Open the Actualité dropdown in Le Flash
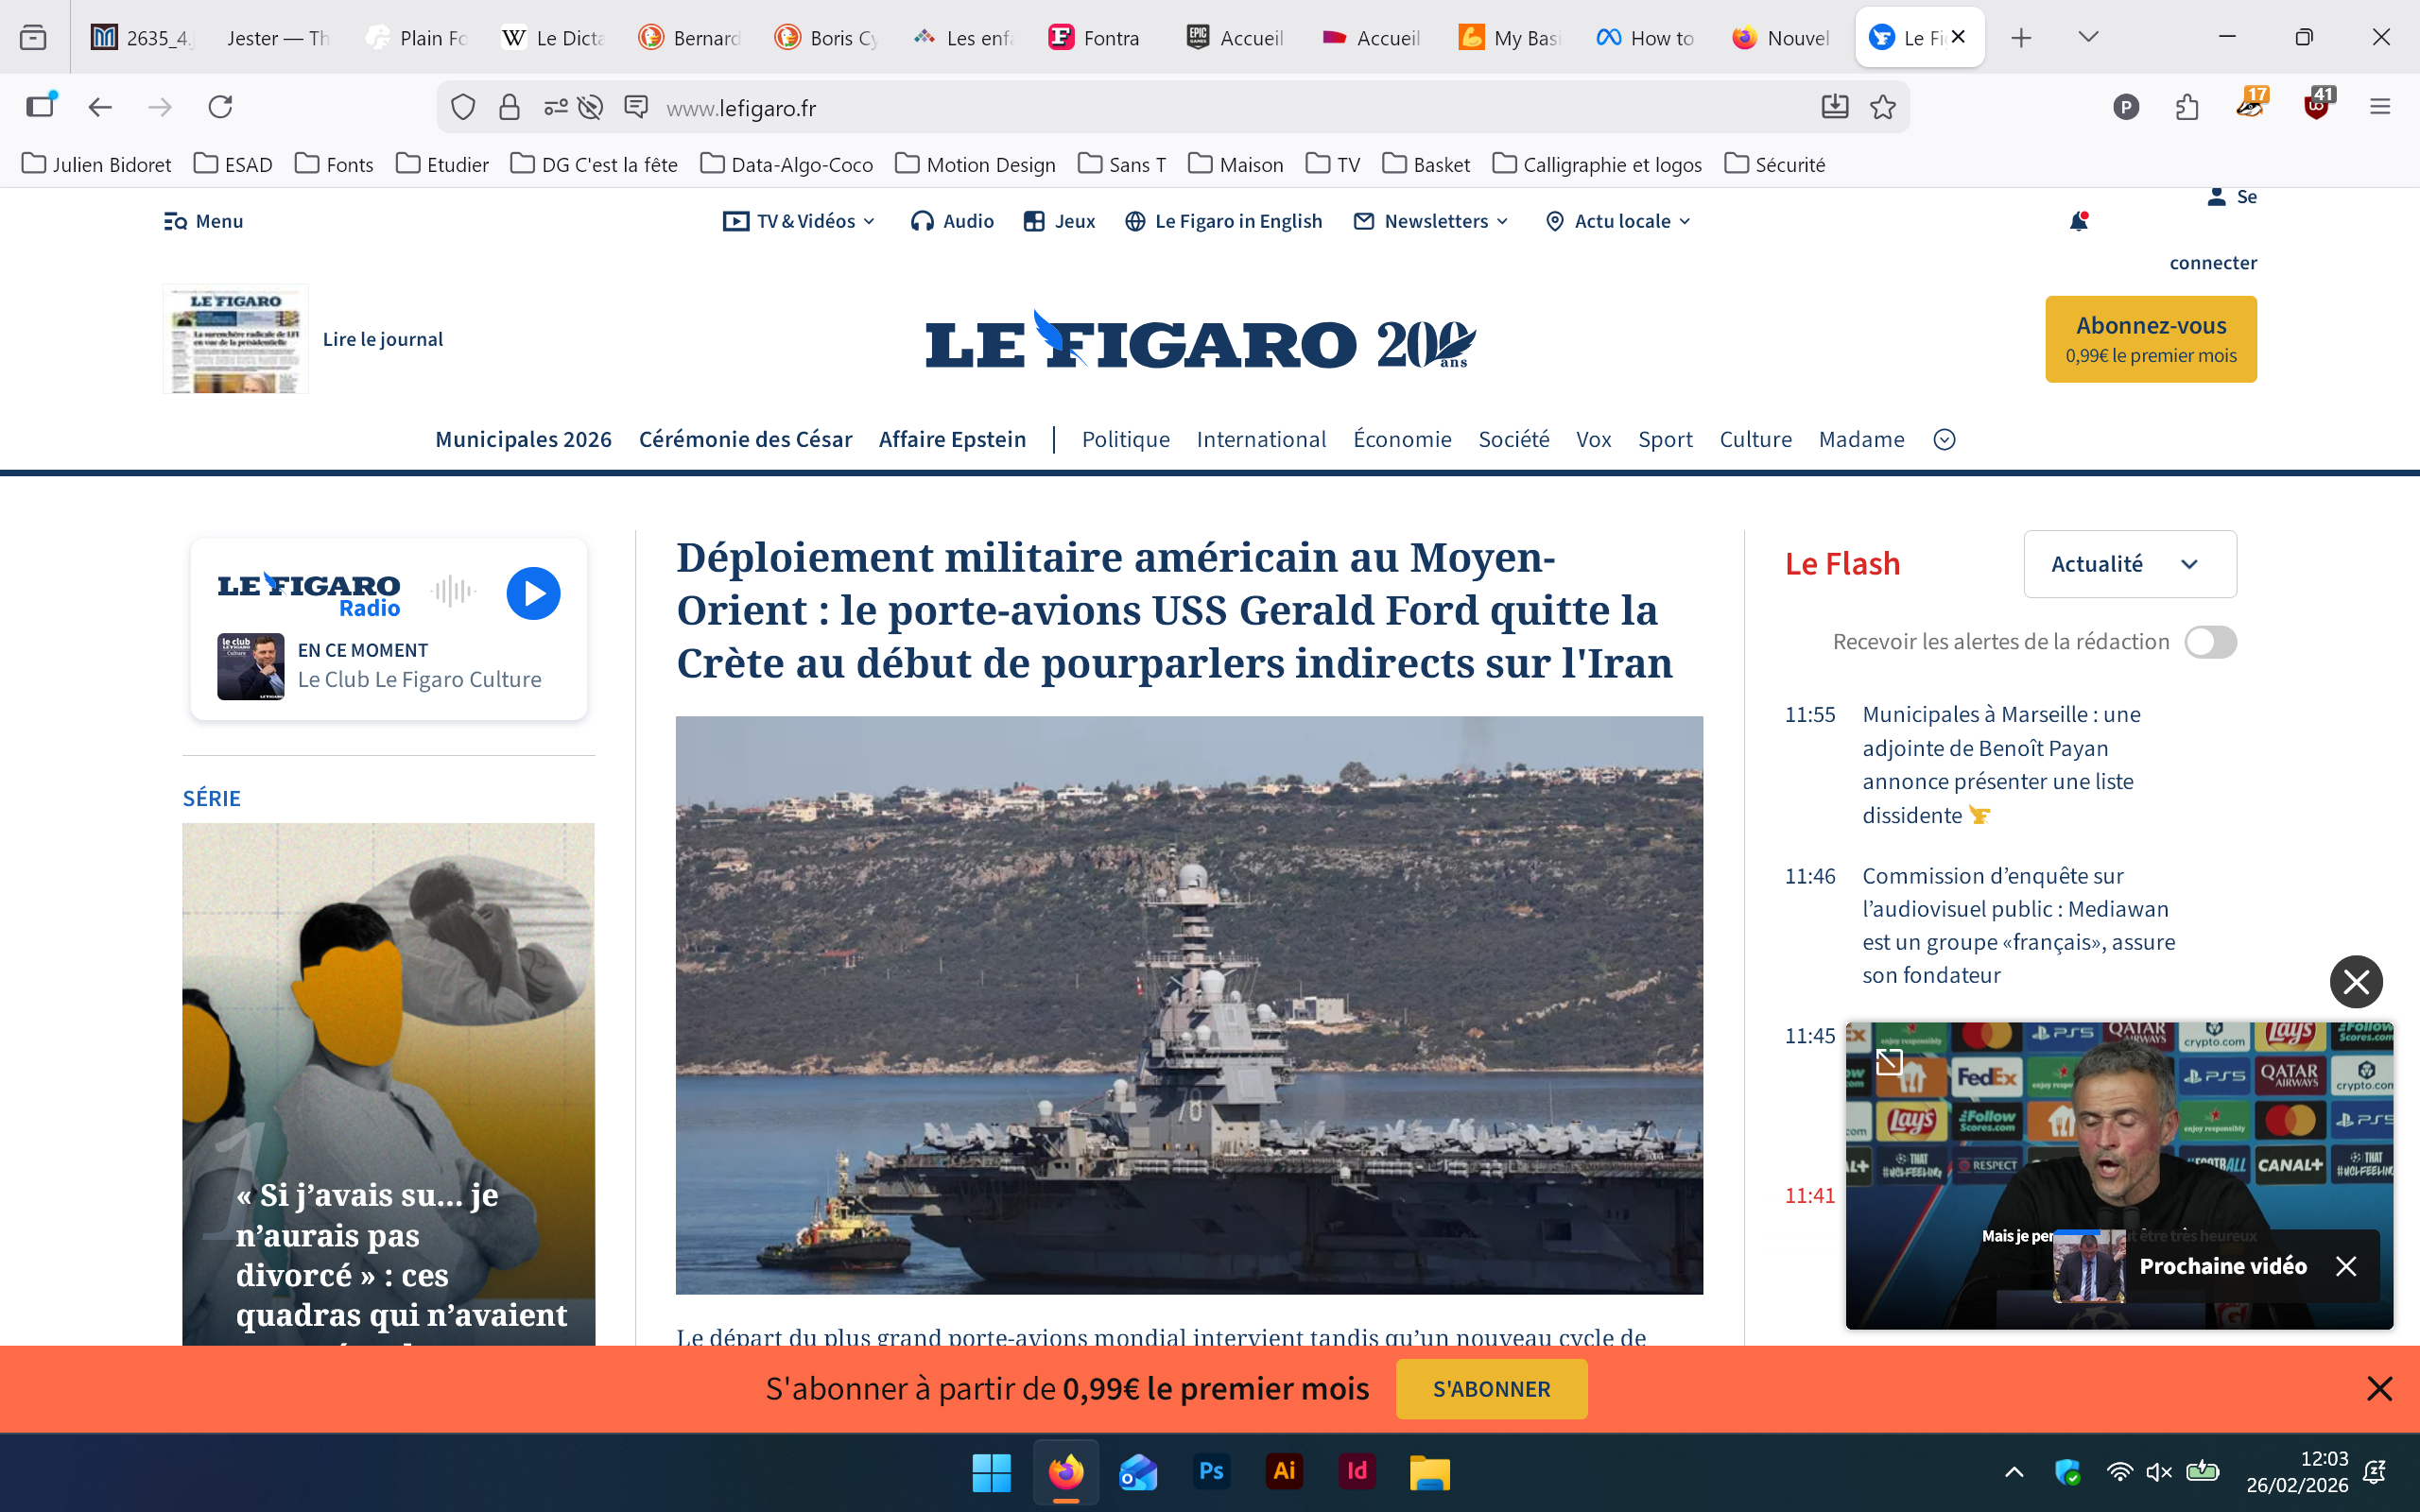The image size is (2420, 1512). [2129, 564]
